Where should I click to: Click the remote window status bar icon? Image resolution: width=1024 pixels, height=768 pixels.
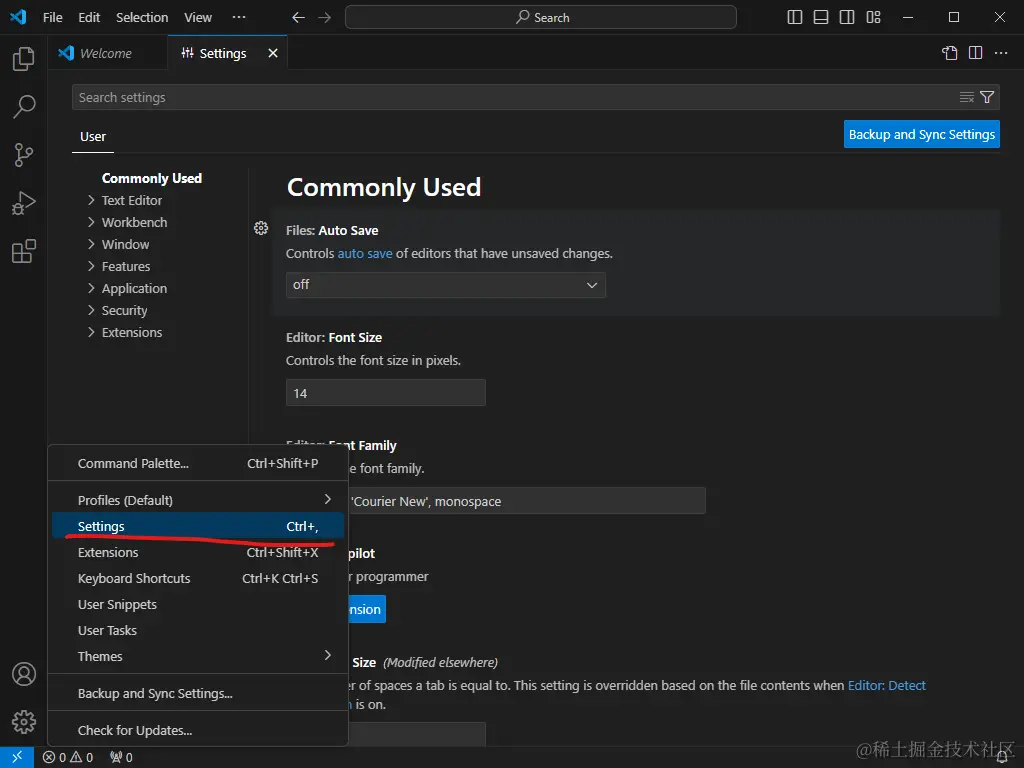(x=17, y=757)
